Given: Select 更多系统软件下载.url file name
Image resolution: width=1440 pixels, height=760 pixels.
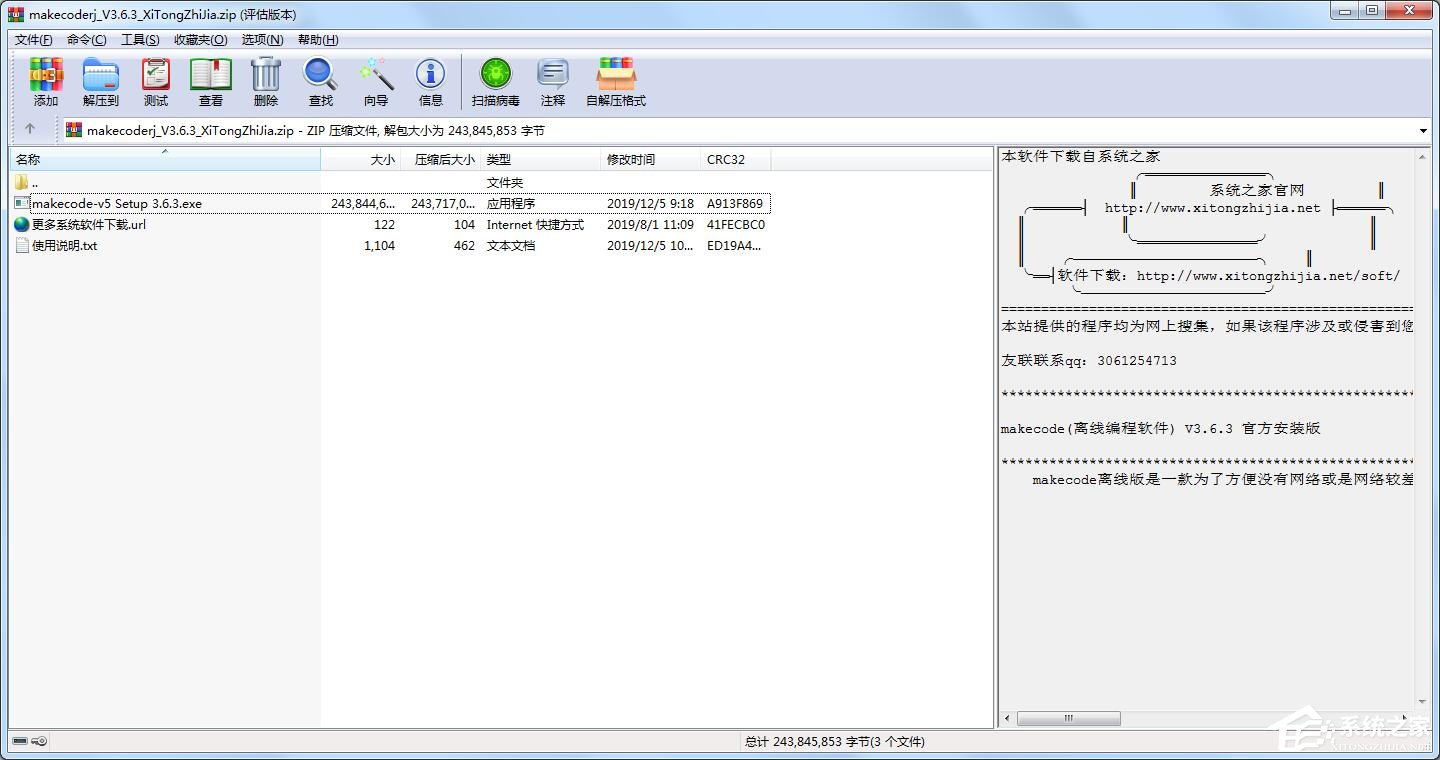Looking at the screenshot, I should click(x=89, y=224).
